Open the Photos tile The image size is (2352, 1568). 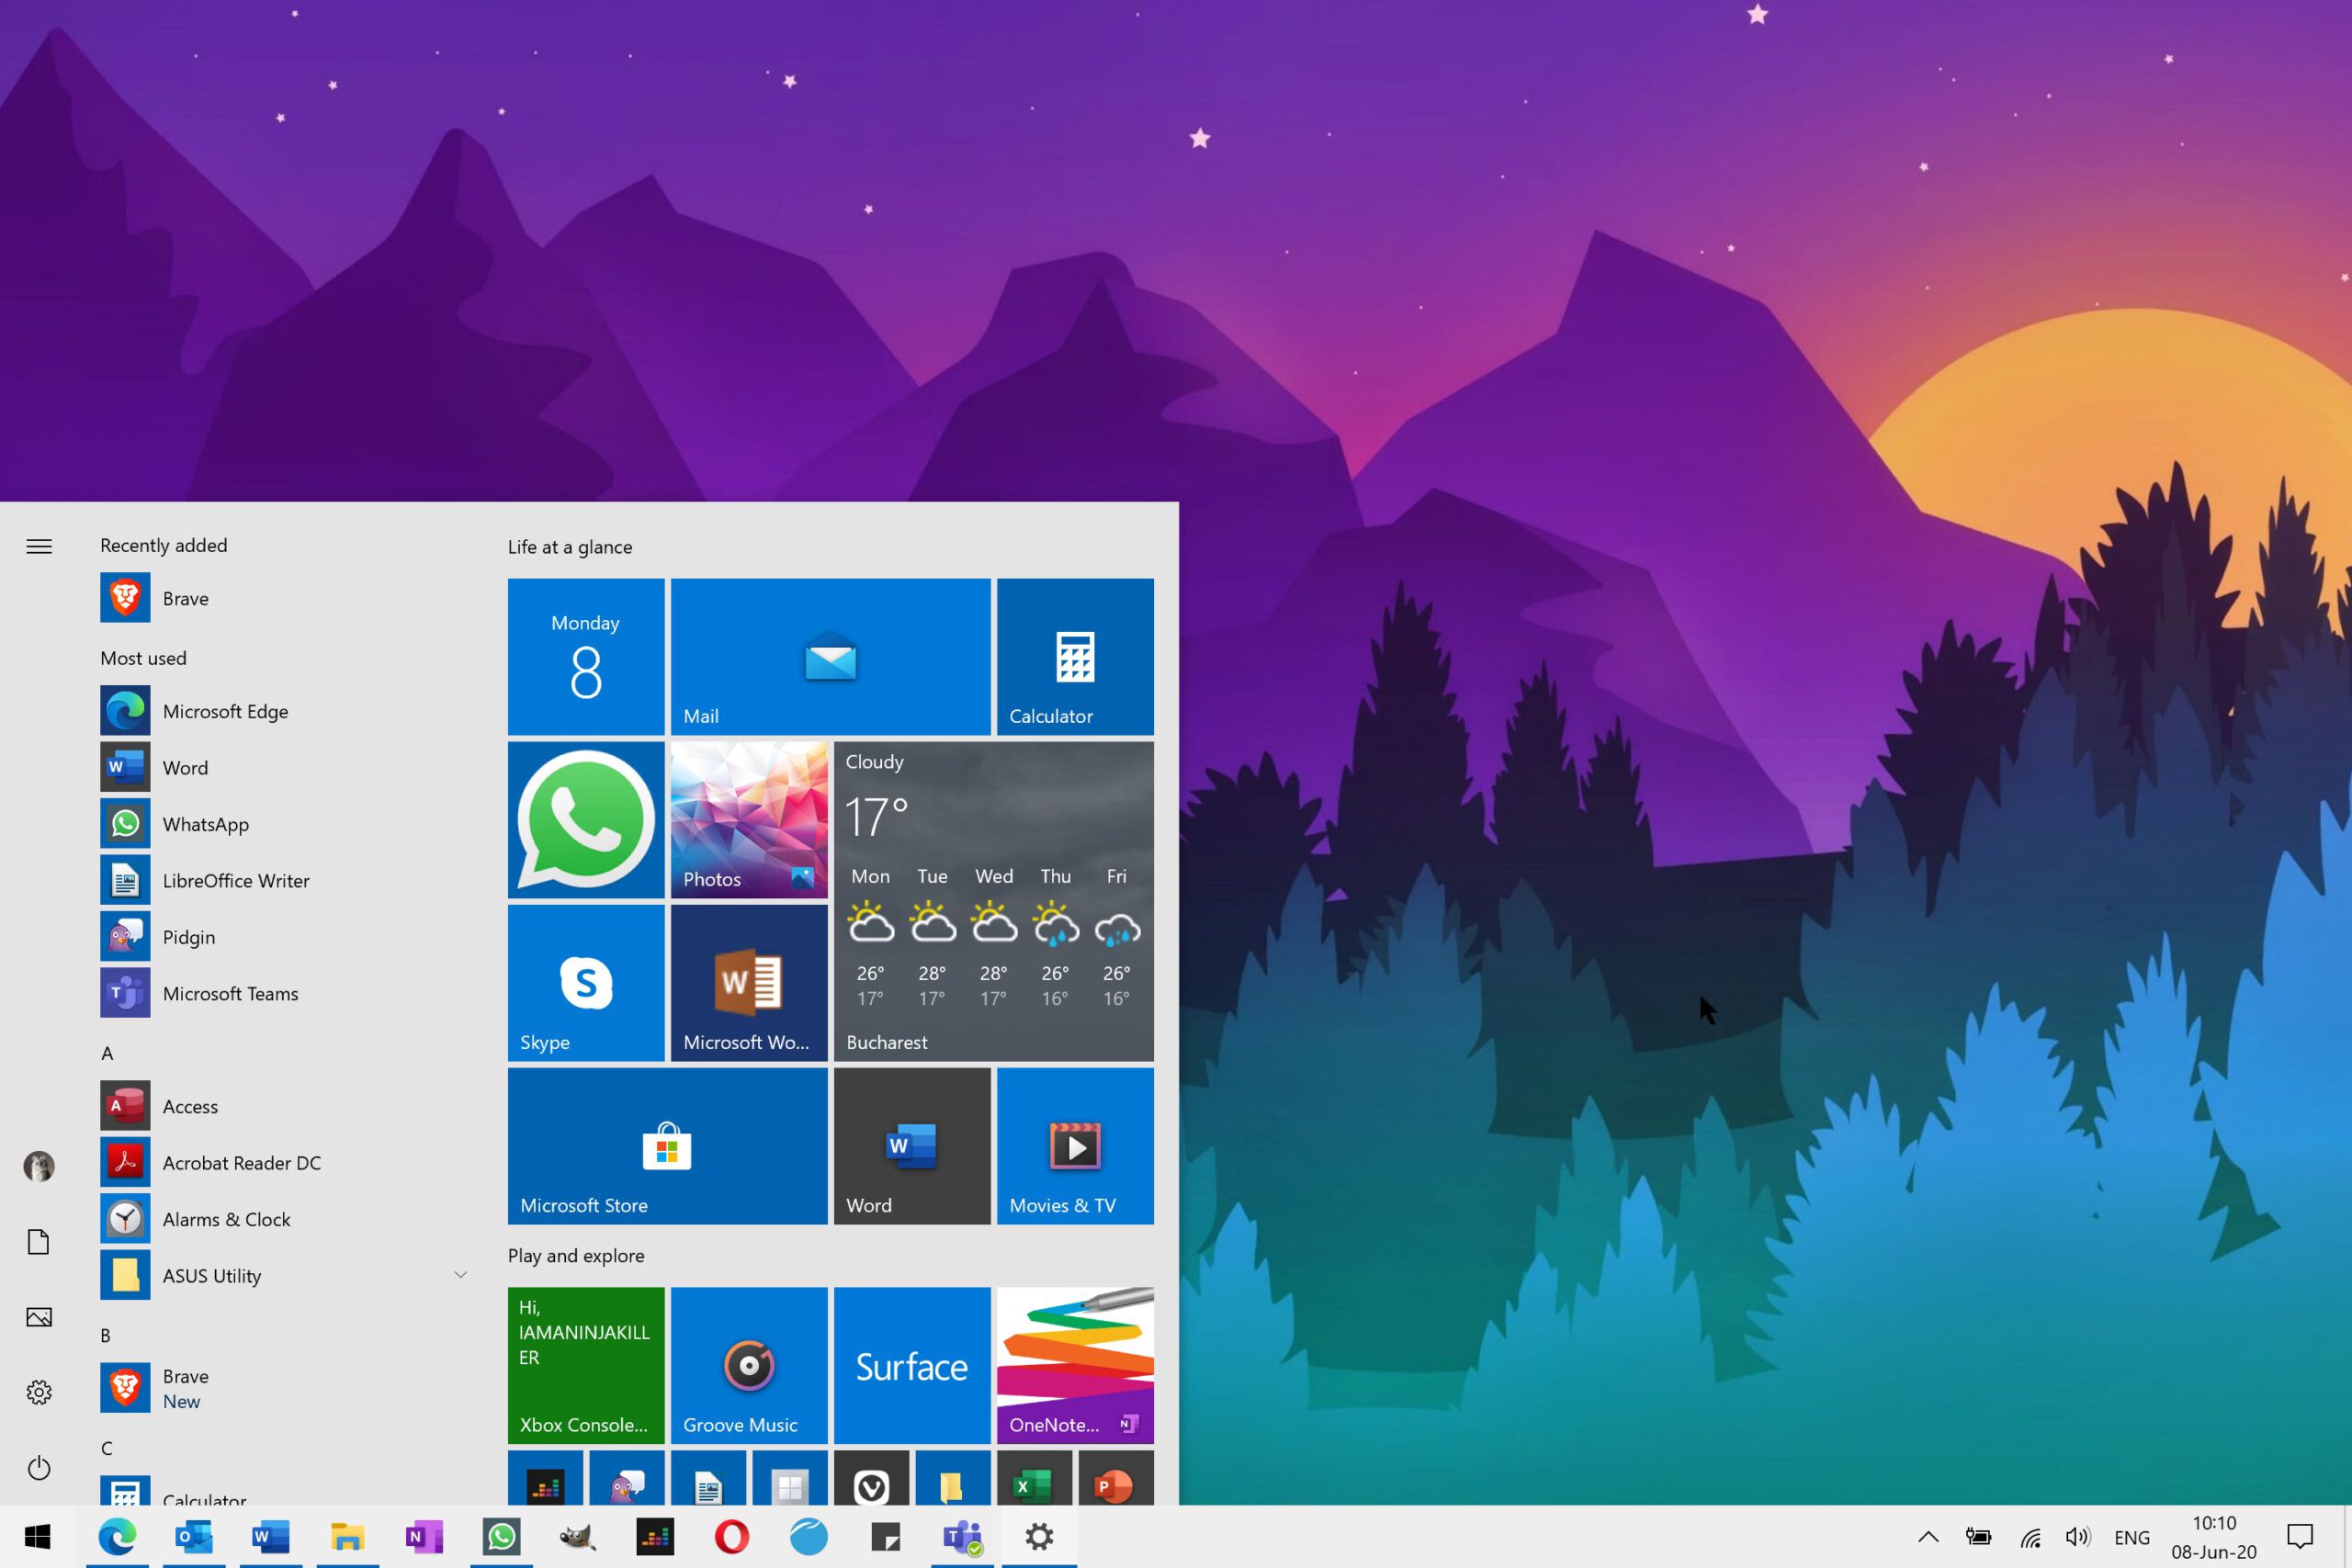pyautogui.click(x=749, y=819)
